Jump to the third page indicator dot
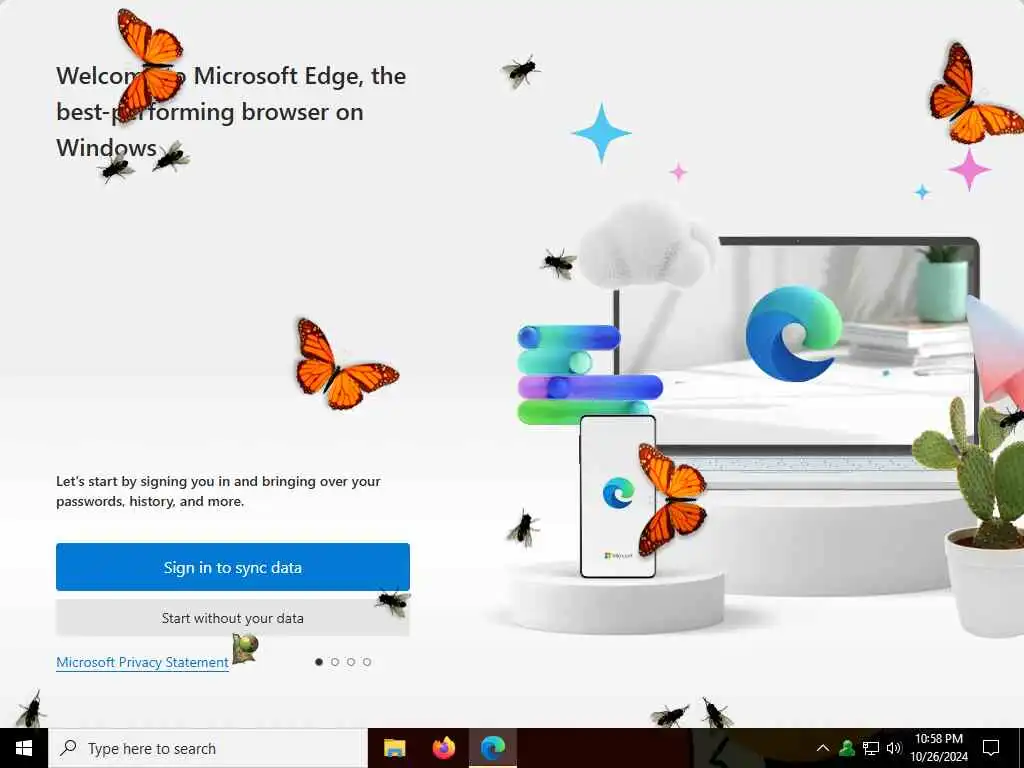Image resolution: width=1024 pixels, height=768 pixels. (351, 662)
